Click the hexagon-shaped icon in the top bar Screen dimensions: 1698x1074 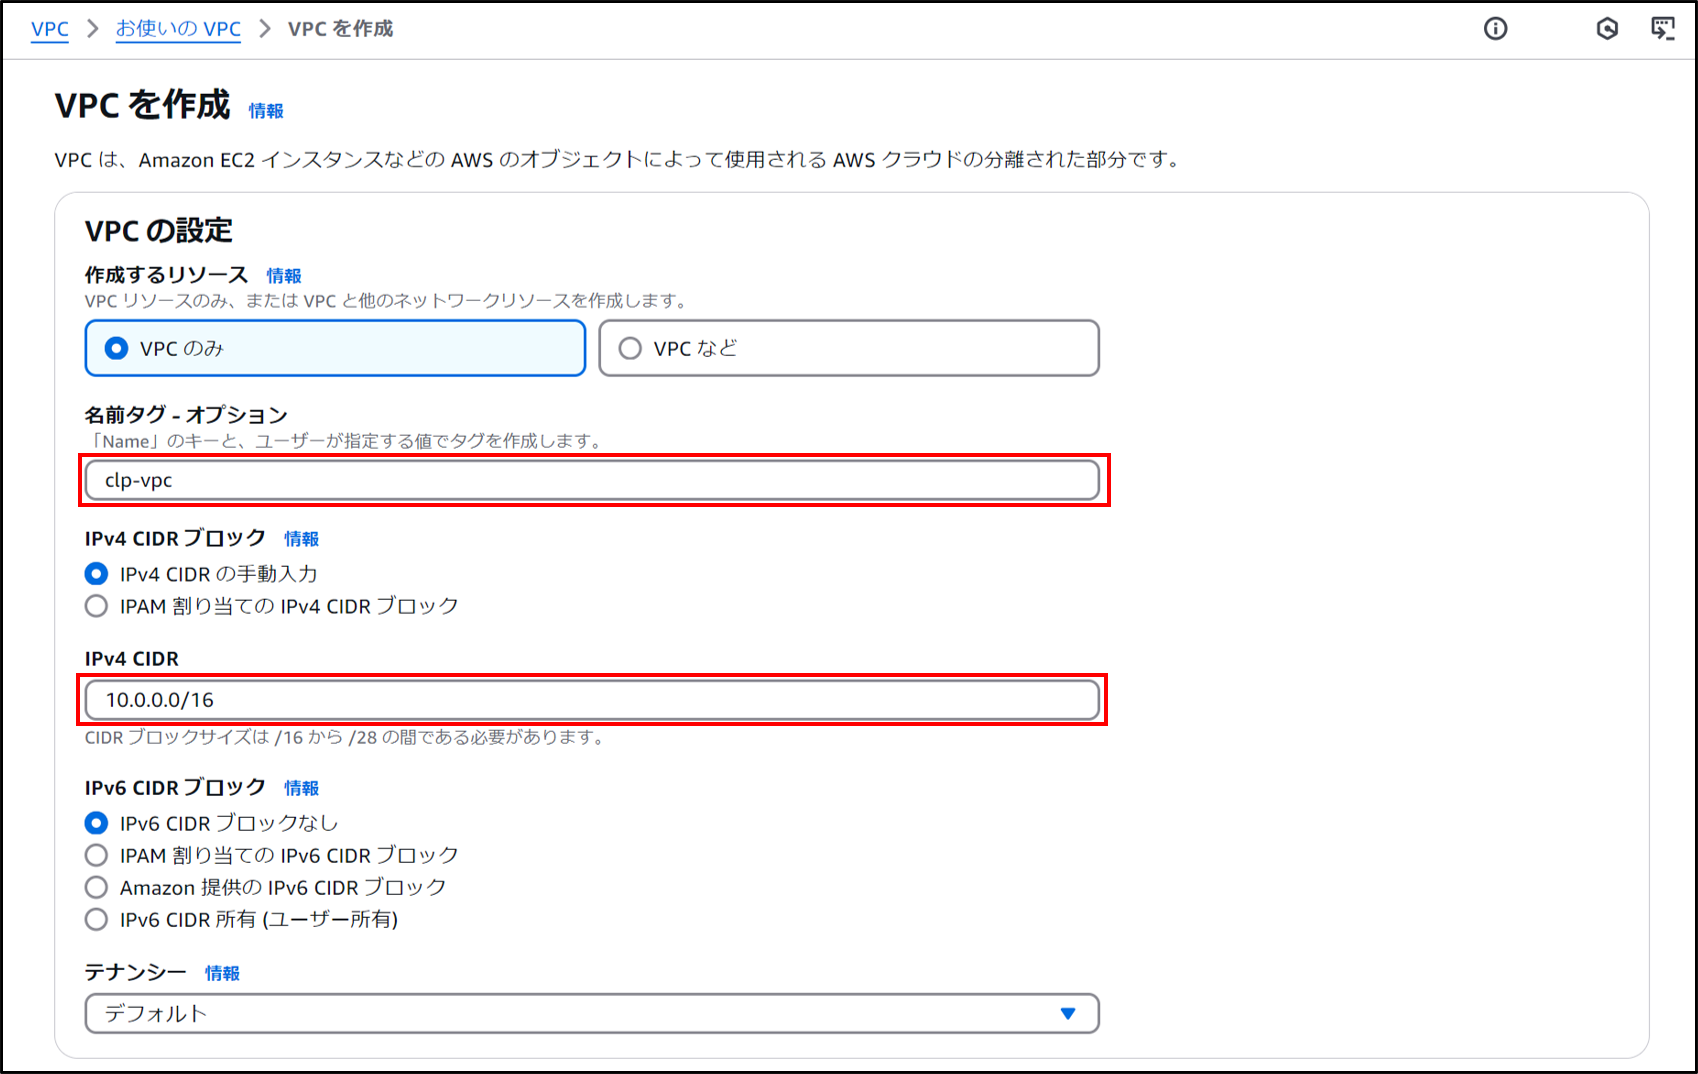[1607, 29]
